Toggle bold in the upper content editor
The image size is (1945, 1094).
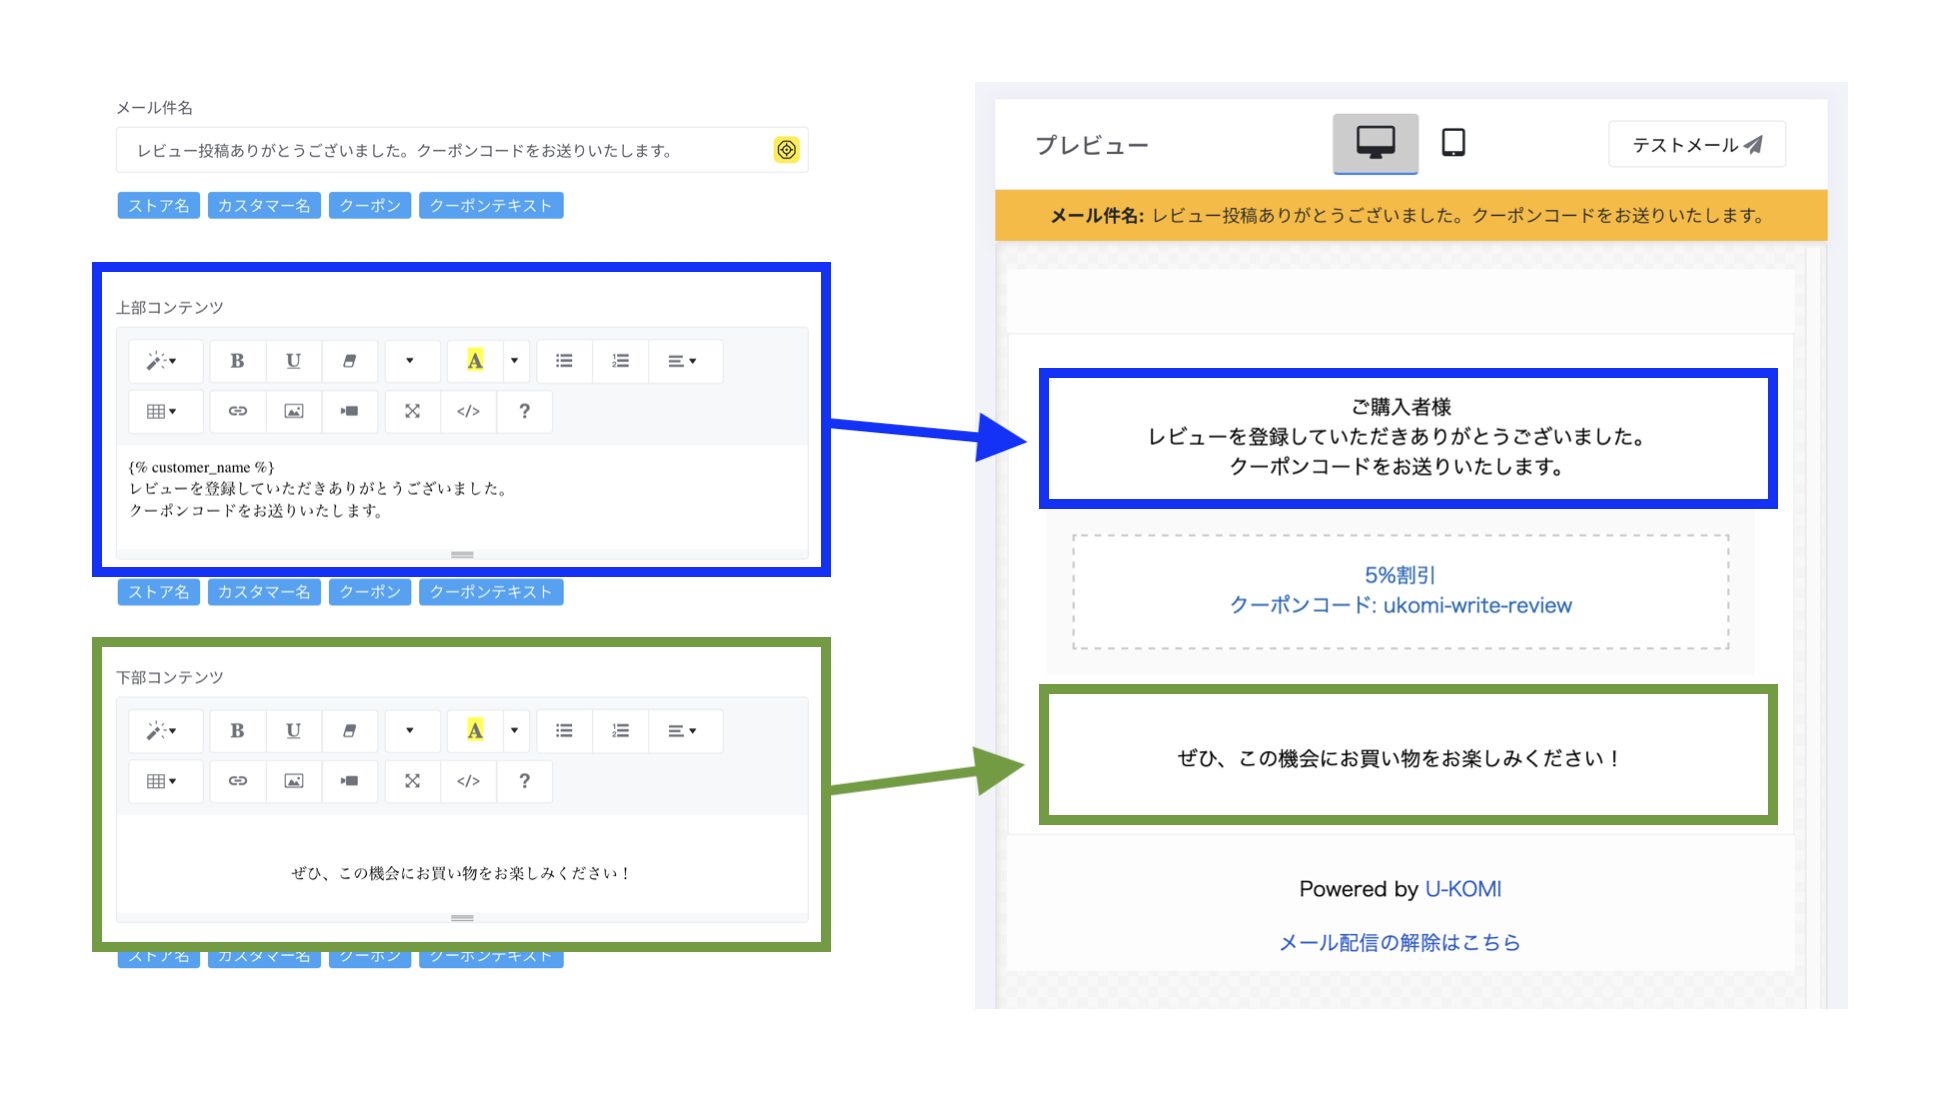[x=237, y=361]
